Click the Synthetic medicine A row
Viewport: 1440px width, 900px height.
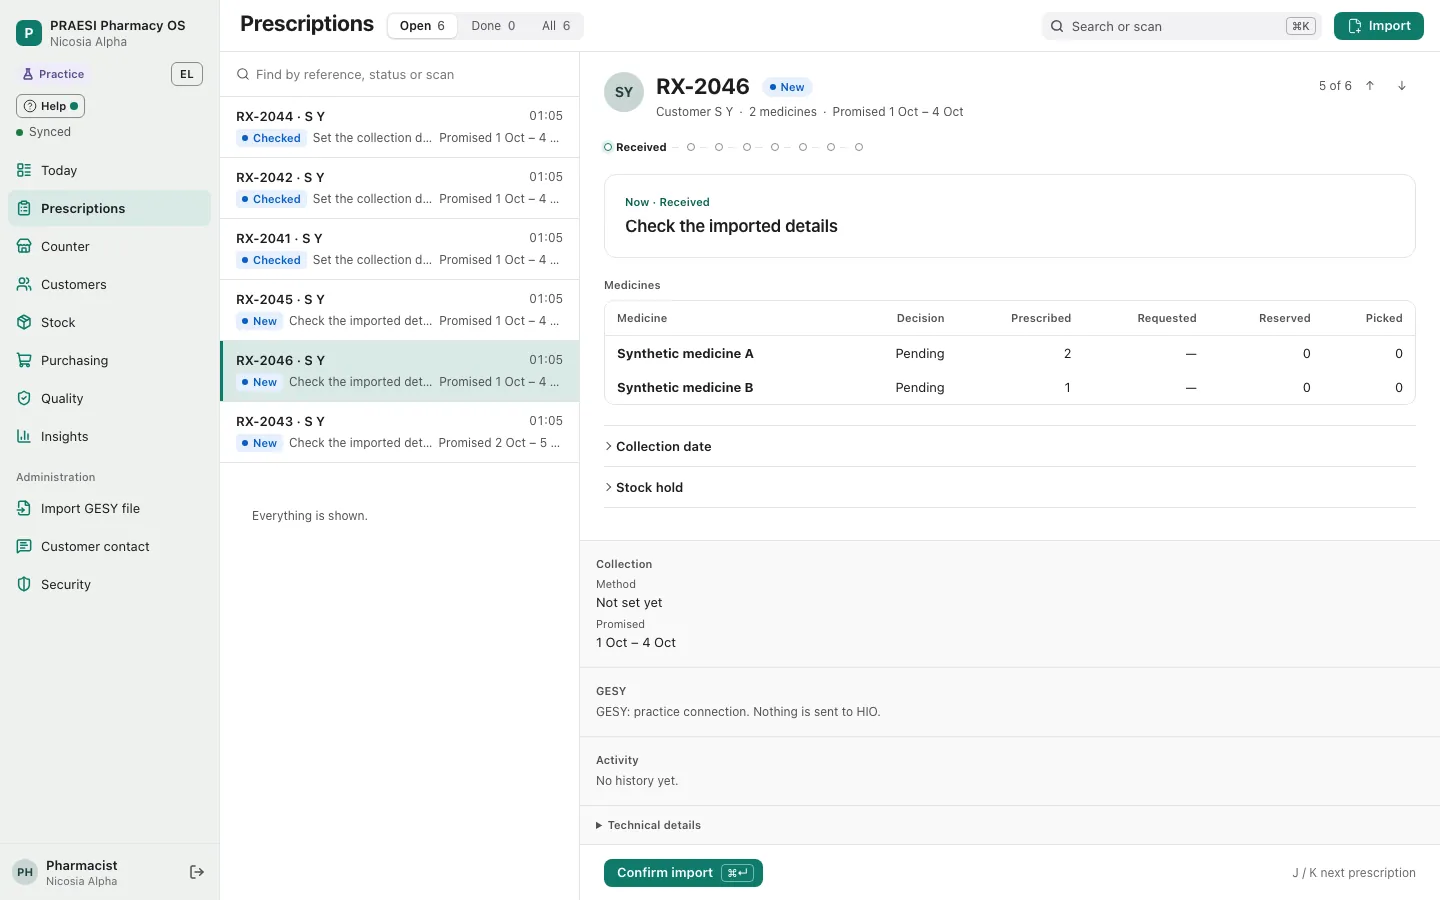[1010, 353]
